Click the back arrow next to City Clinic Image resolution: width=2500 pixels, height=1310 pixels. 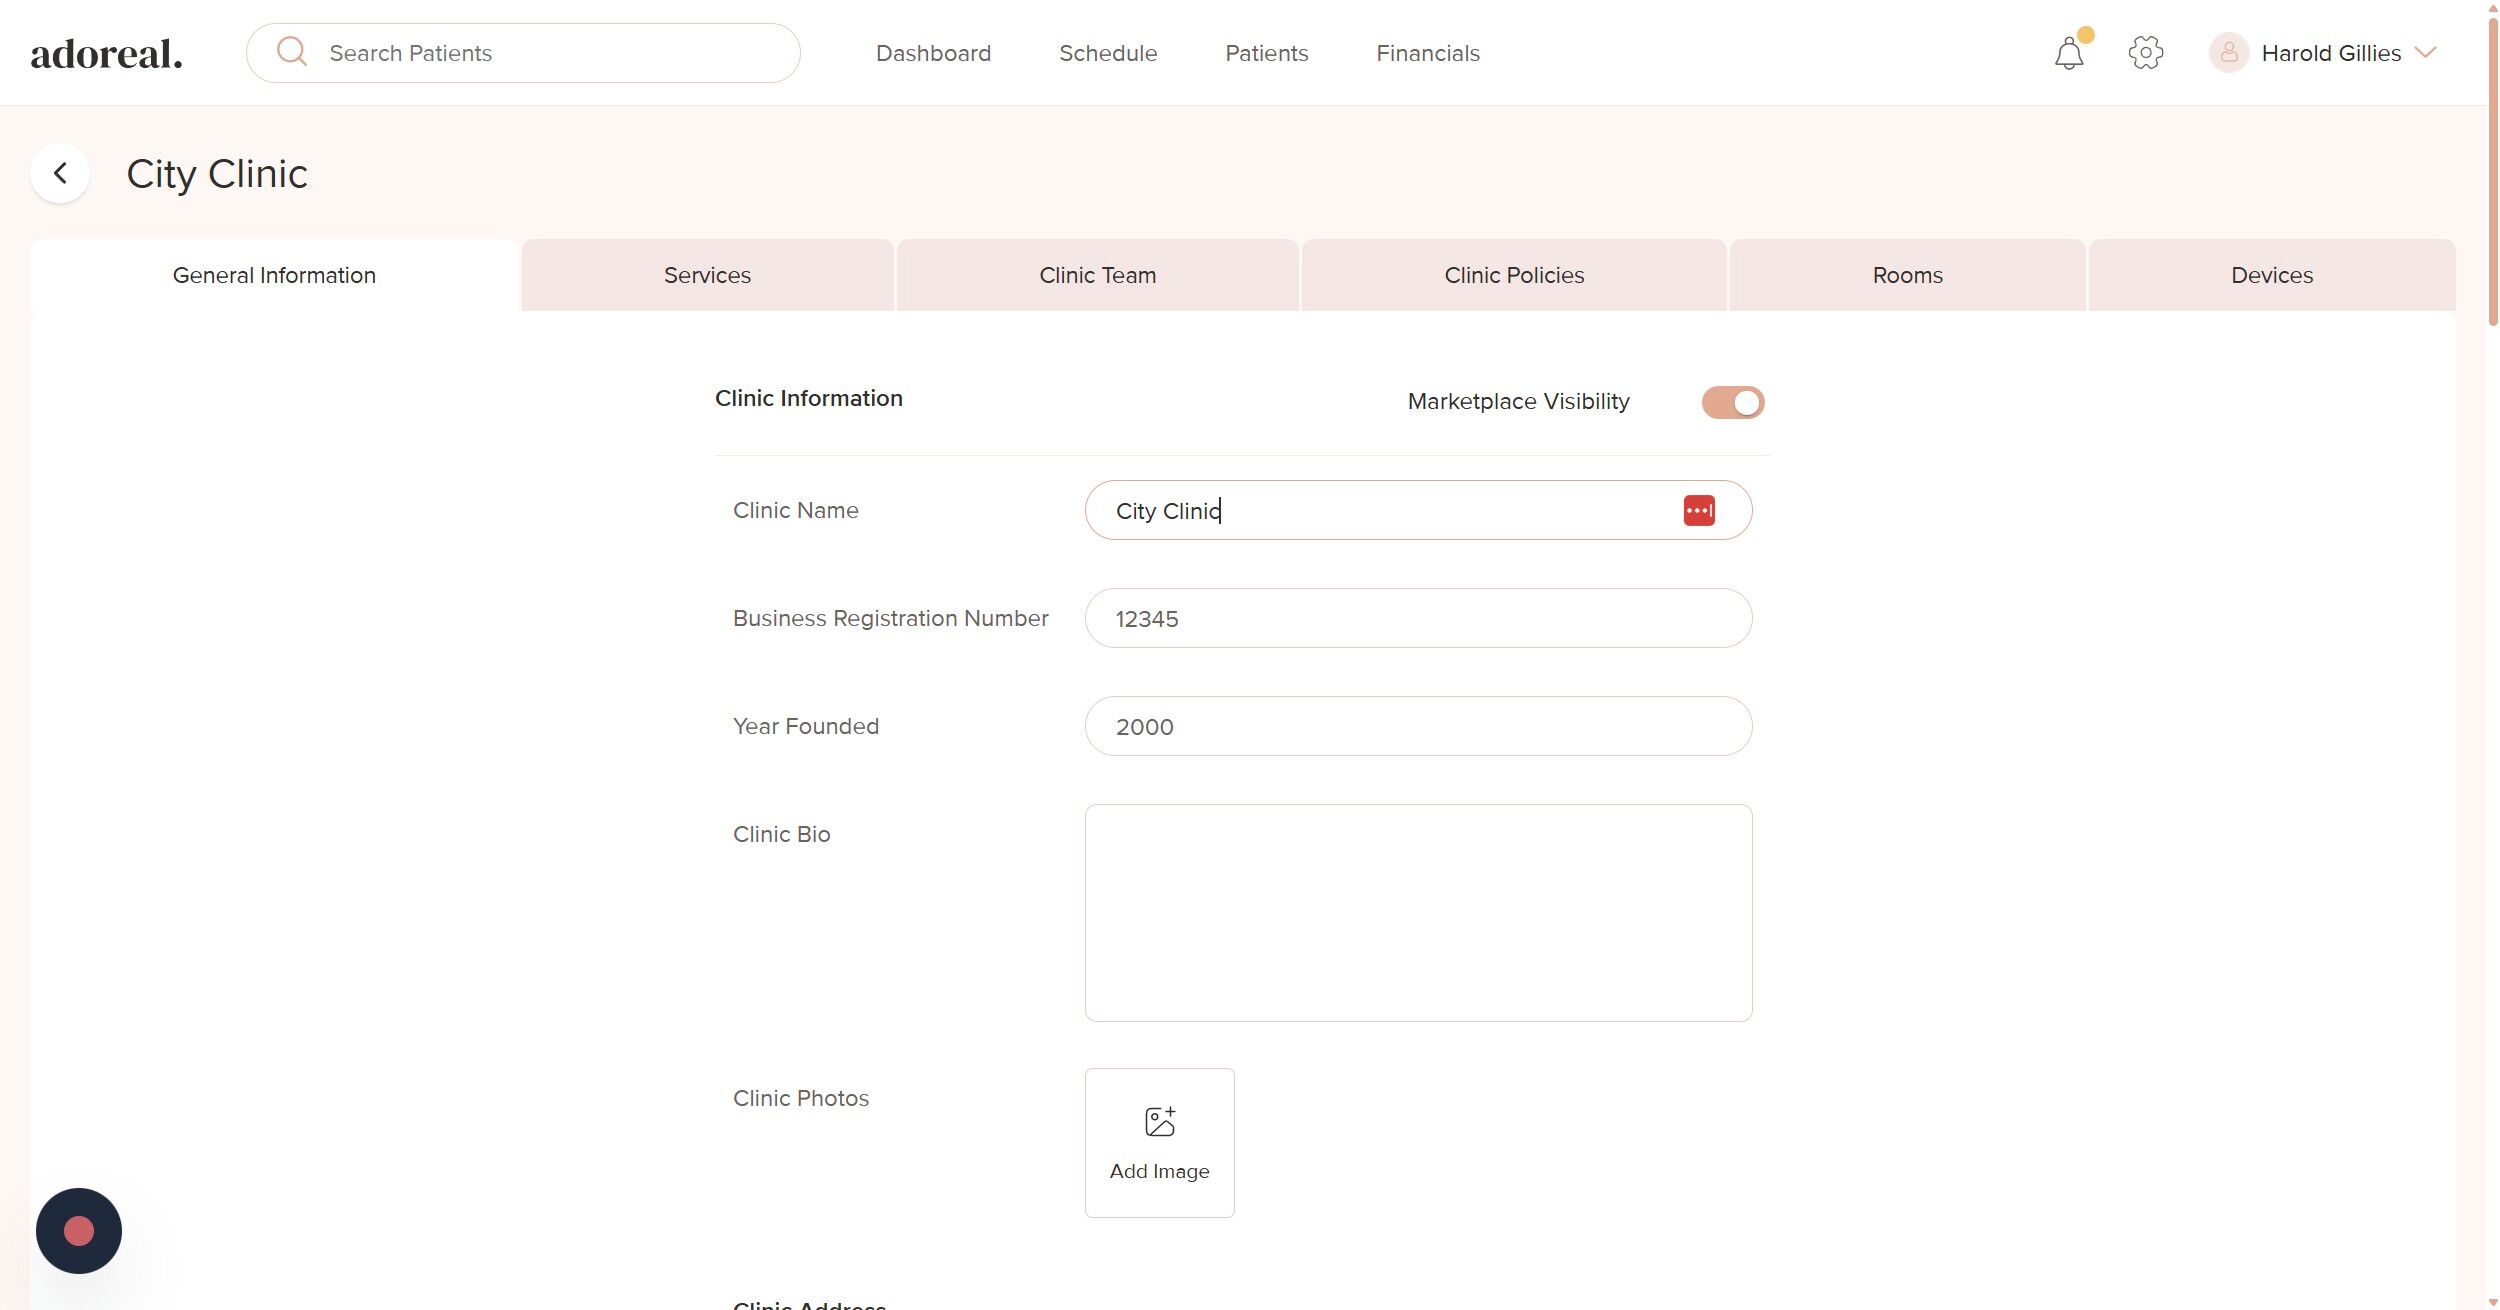(x=60, y=173)
